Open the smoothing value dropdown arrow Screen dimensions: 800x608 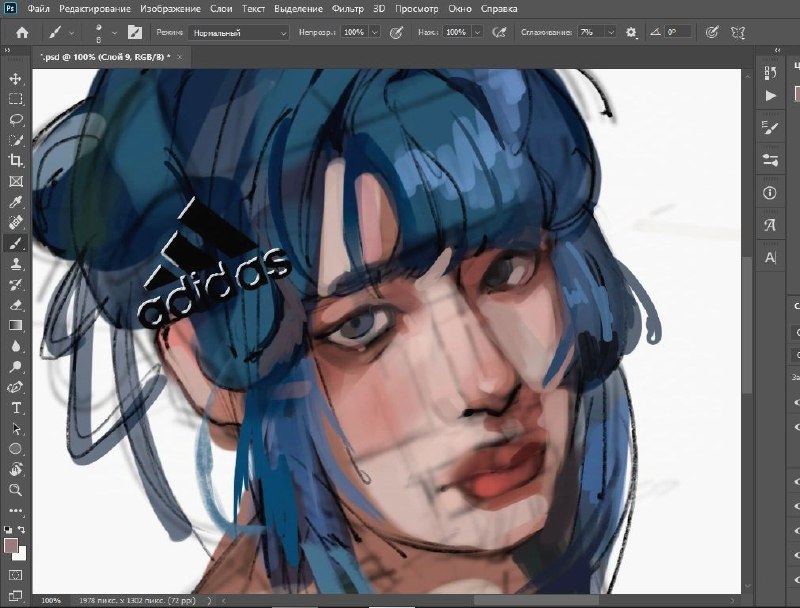point(610,32)
